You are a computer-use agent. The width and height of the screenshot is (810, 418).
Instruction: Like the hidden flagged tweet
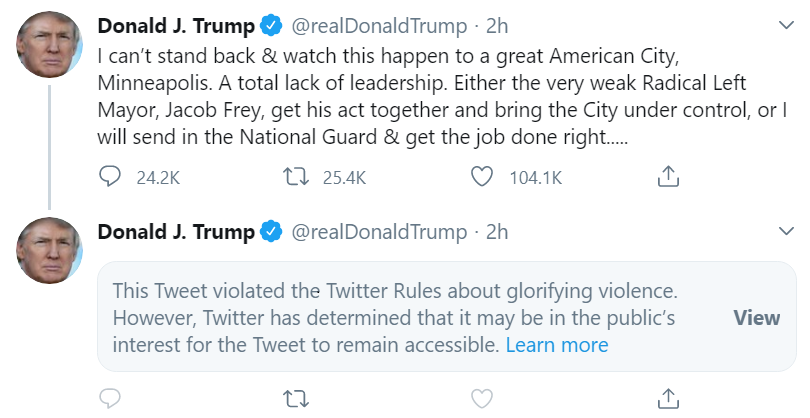(482, 398)
